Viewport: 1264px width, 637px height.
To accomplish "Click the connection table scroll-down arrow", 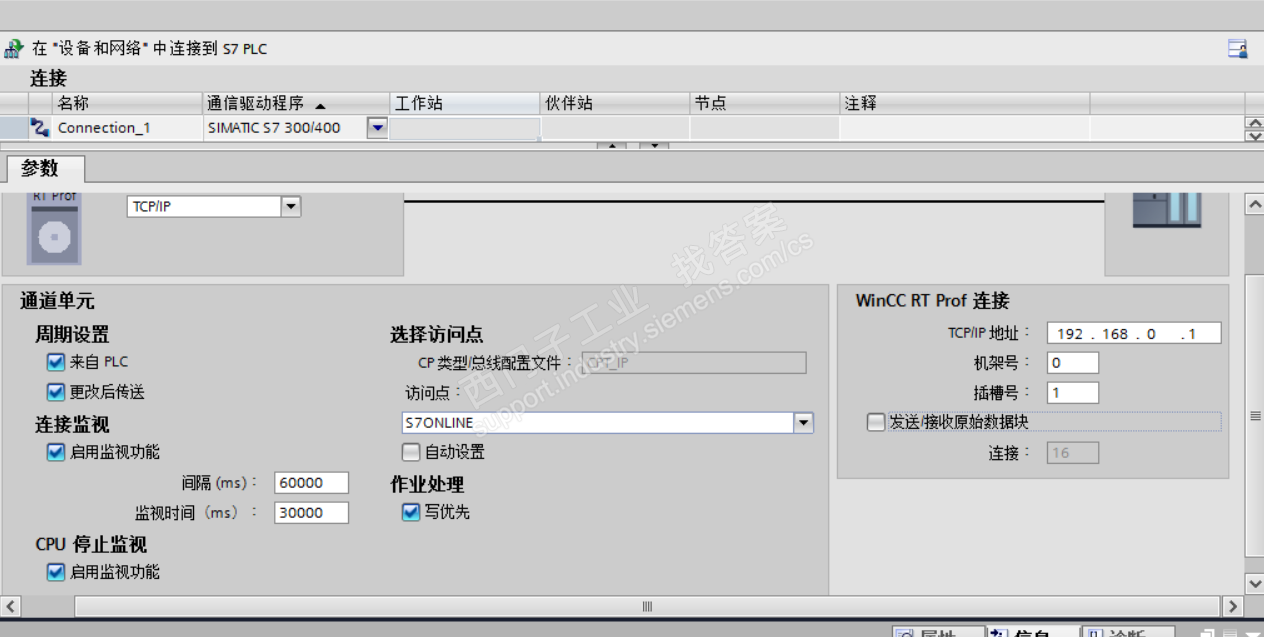I will point(1254,134).
